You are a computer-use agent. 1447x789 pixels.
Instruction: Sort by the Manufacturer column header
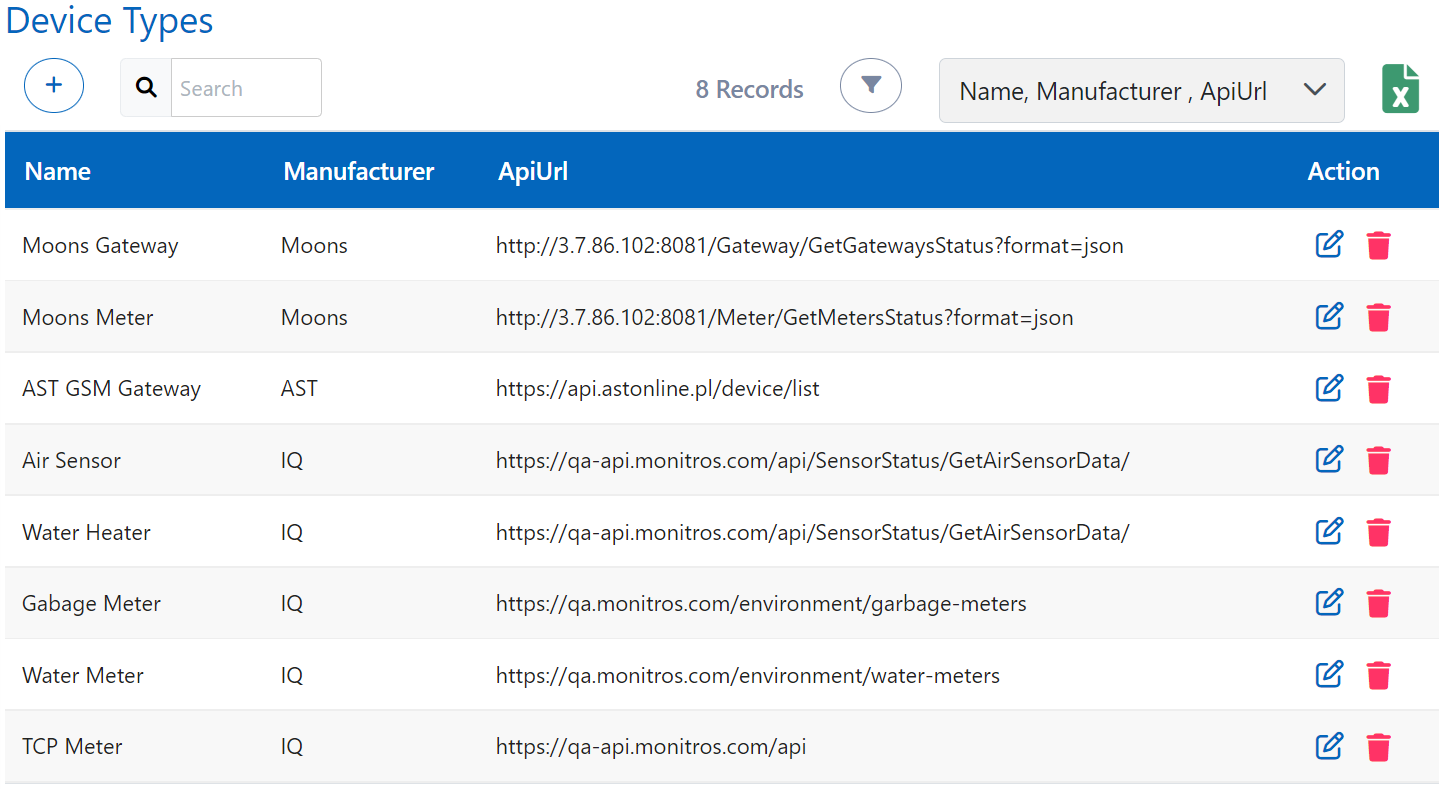358,171
